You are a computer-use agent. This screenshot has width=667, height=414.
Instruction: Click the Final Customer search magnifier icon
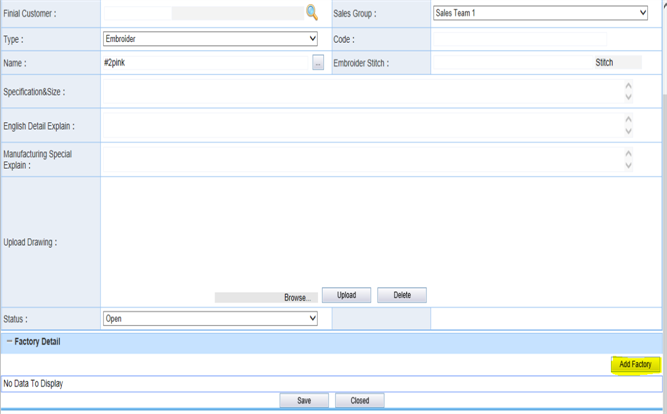click(311, 13)
